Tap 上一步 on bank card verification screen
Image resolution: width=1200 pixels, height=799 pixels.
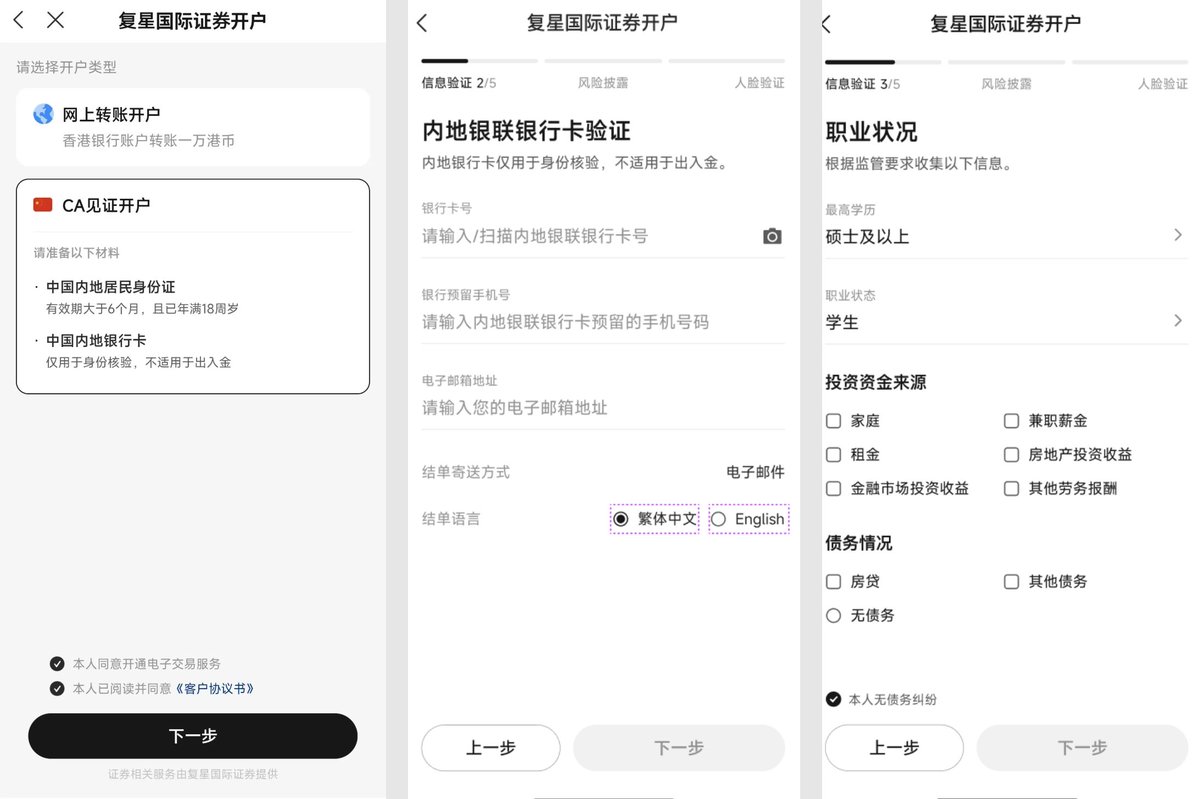(491, 748)
